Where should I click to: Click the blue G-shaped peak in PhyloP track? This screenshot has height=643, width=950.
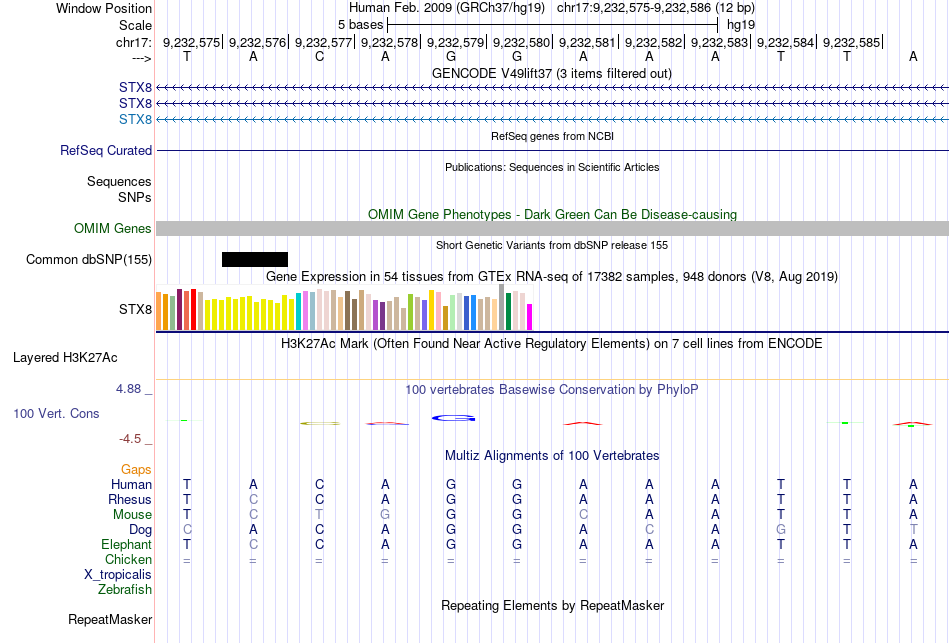[x=453, y=418]
